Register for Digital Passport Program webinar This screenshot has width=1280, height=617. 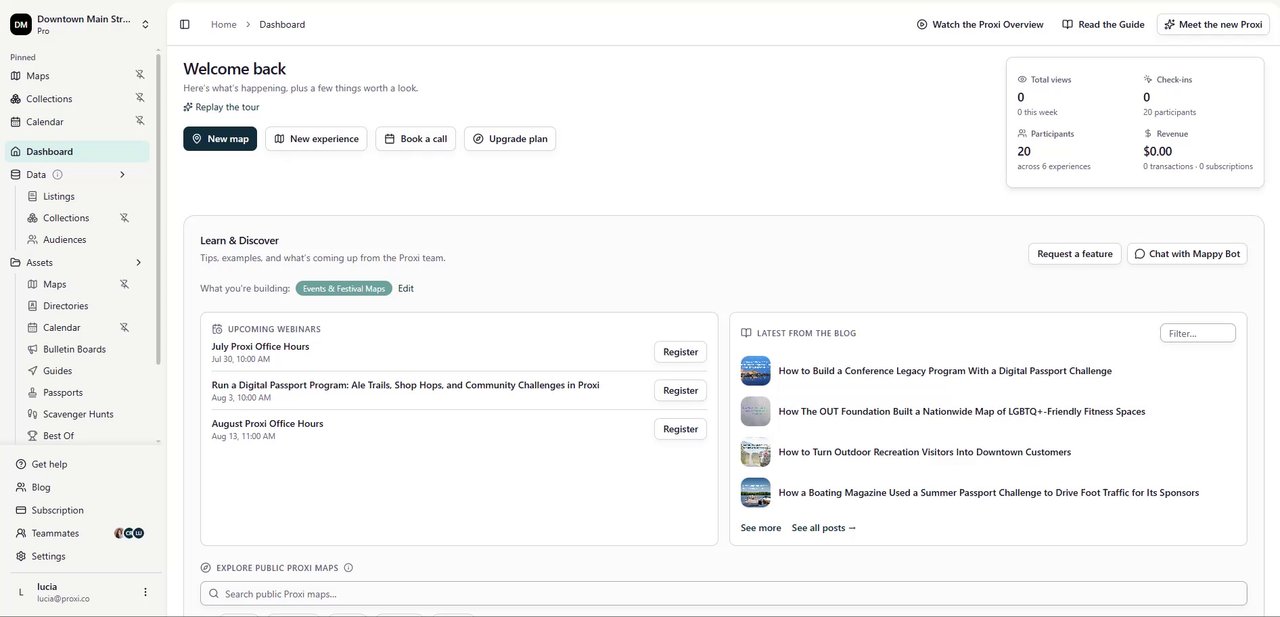(680, 390)
